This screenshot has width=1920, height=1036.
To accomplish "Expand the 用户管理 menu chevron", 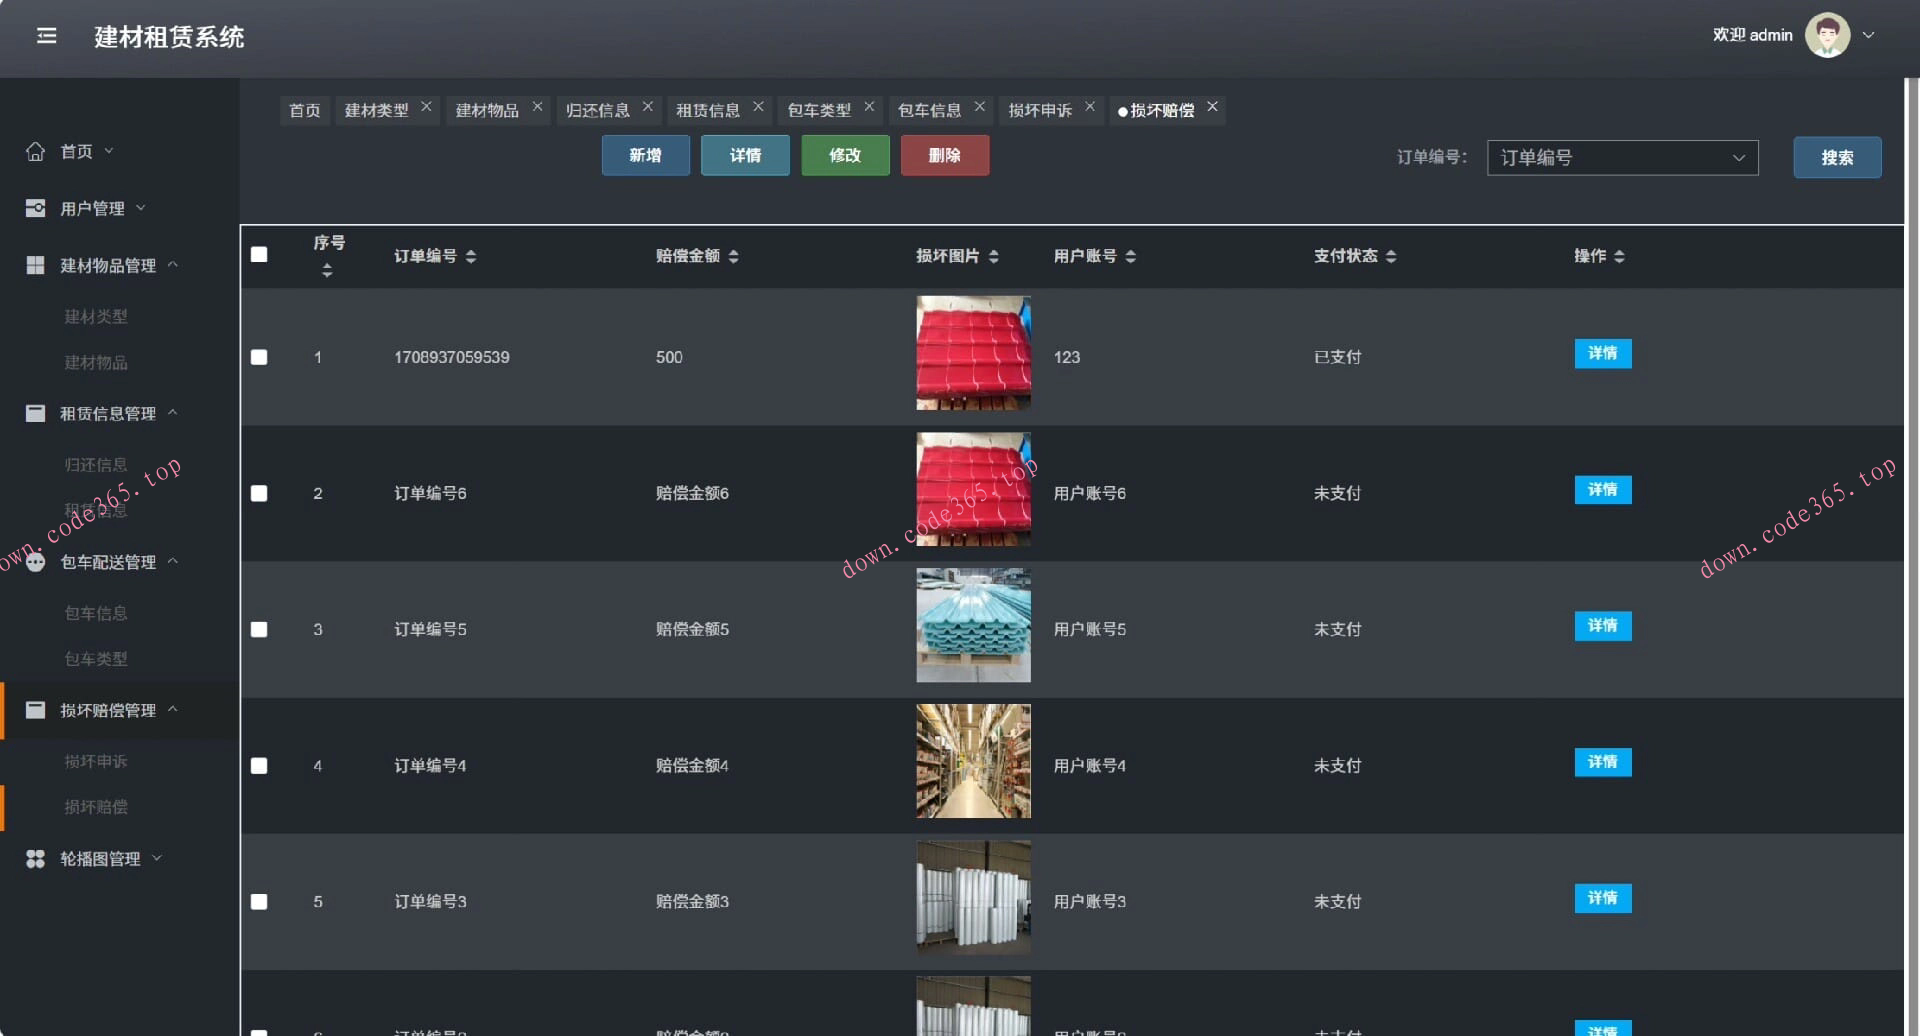I will click(139, 208).
